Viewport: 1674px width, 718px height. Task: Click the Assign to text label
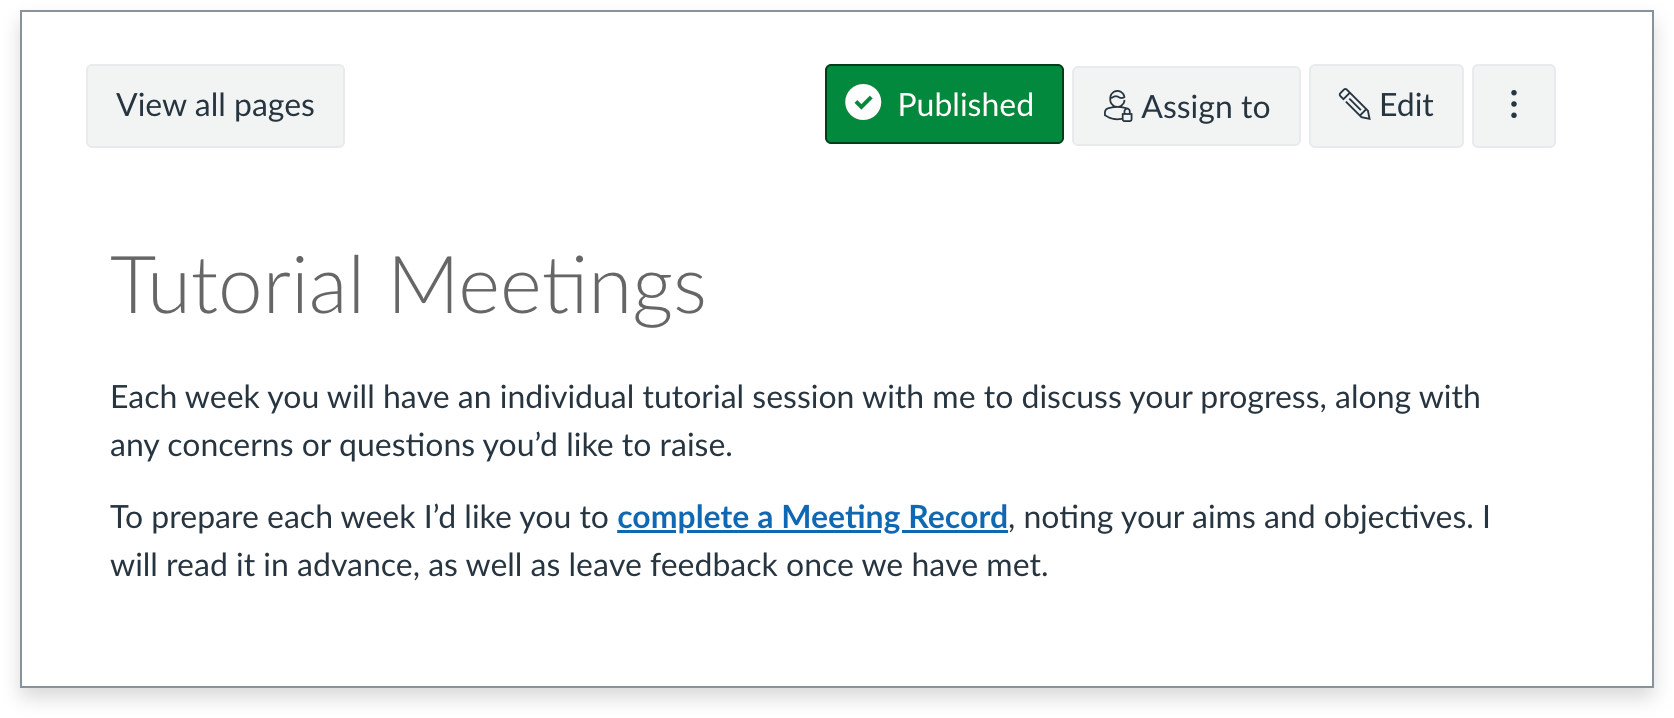point(1205,107)
